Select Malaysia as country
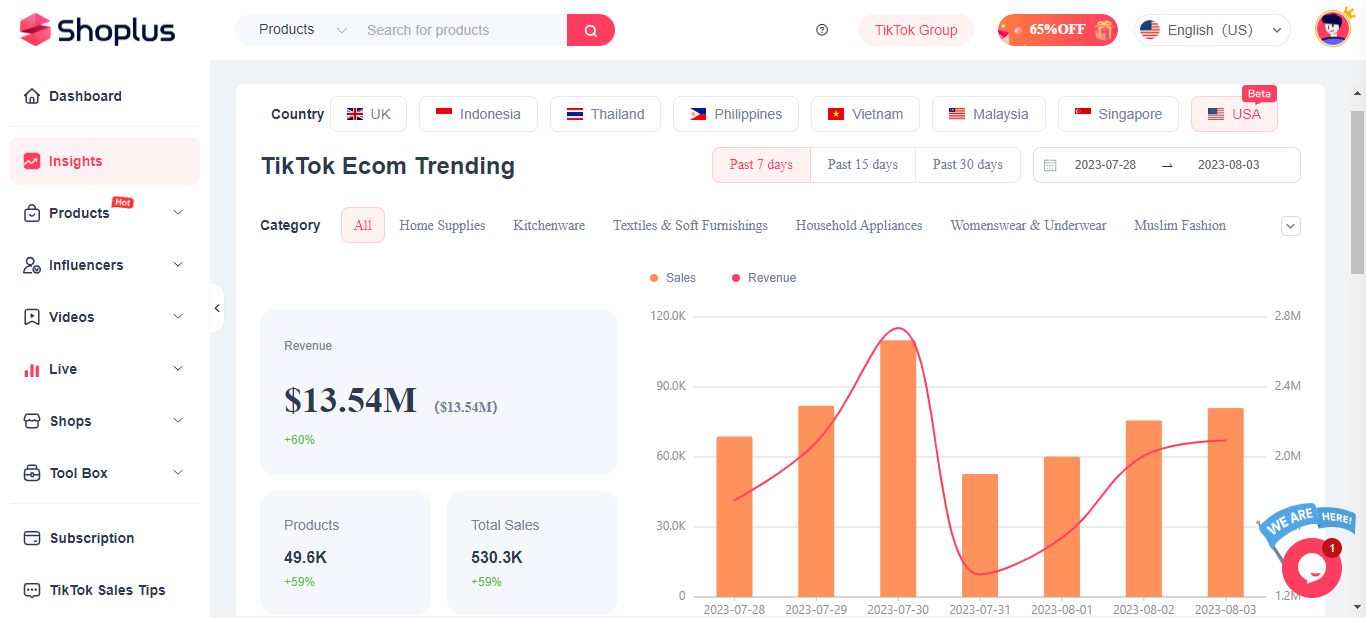 [988, 114]
